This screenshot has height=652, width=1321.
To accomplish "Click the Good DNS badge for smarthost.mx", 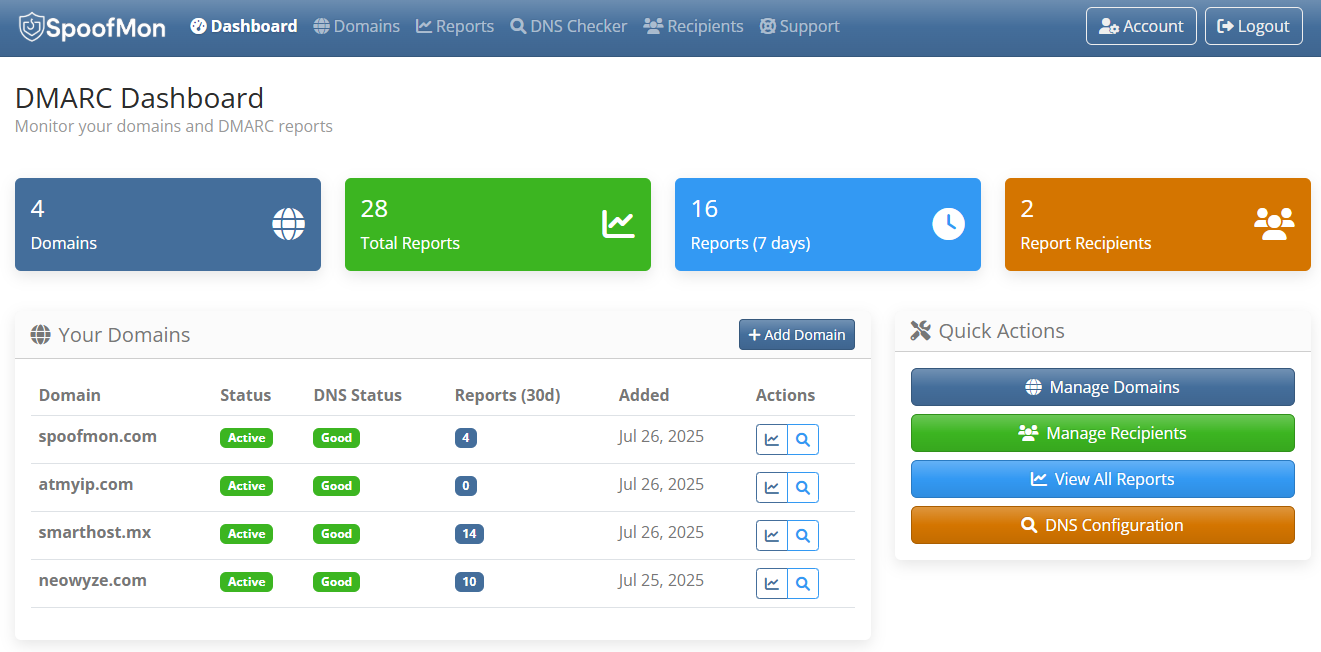I will click(x=337, y=534).
